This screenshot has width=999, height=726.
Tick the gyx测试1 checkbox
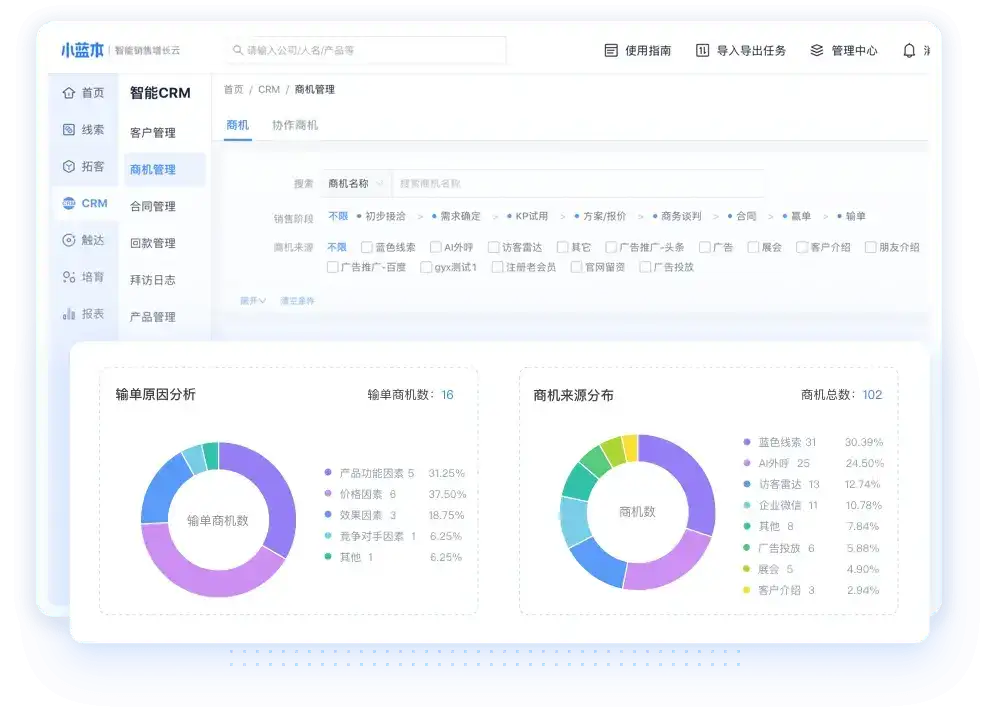(x=426, y=267)
